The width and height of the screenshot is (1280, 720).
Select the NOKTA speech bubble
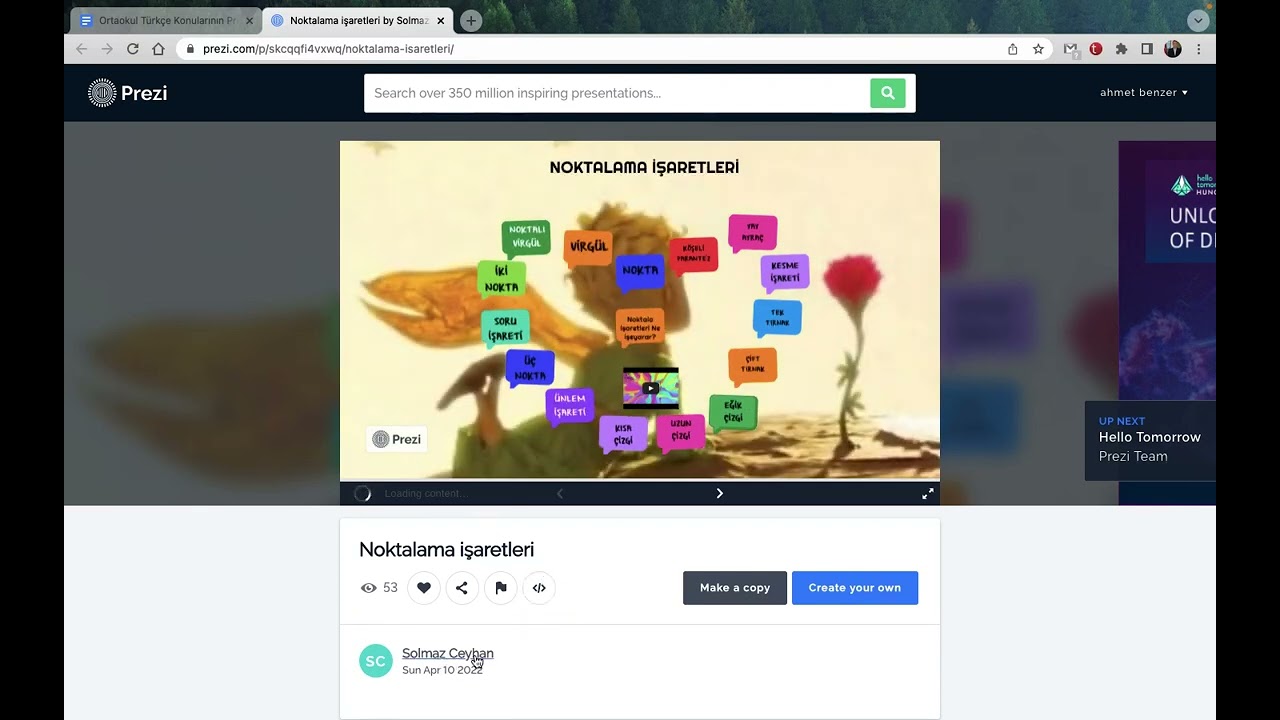640,271
